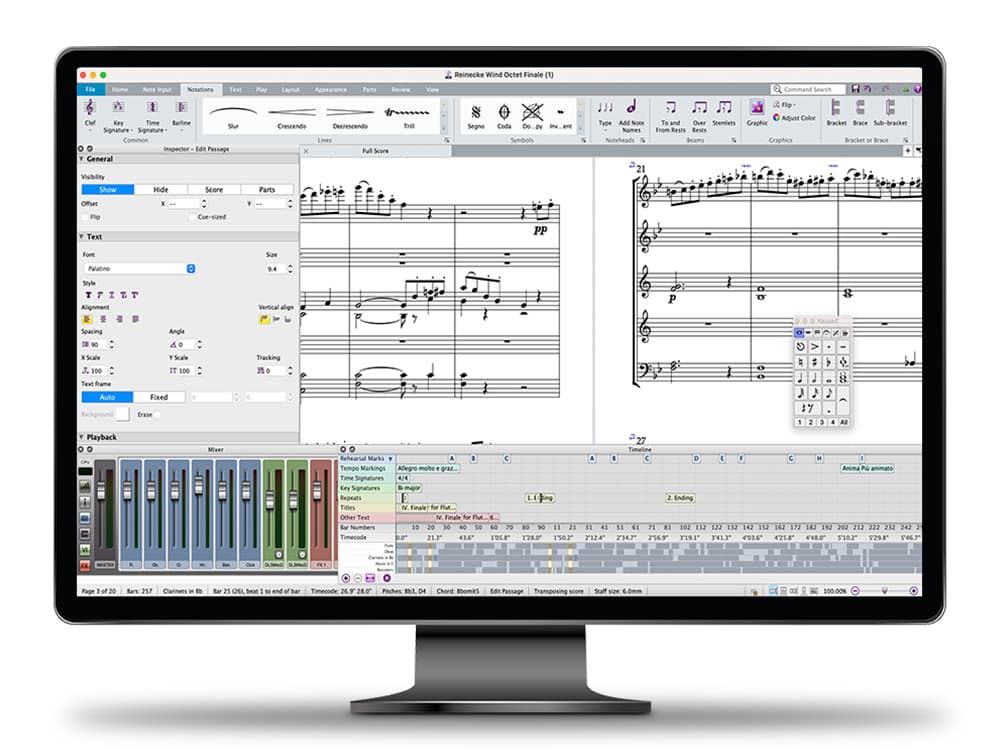
Task: Open new tab with plus button
Action: tap(907, 151)
